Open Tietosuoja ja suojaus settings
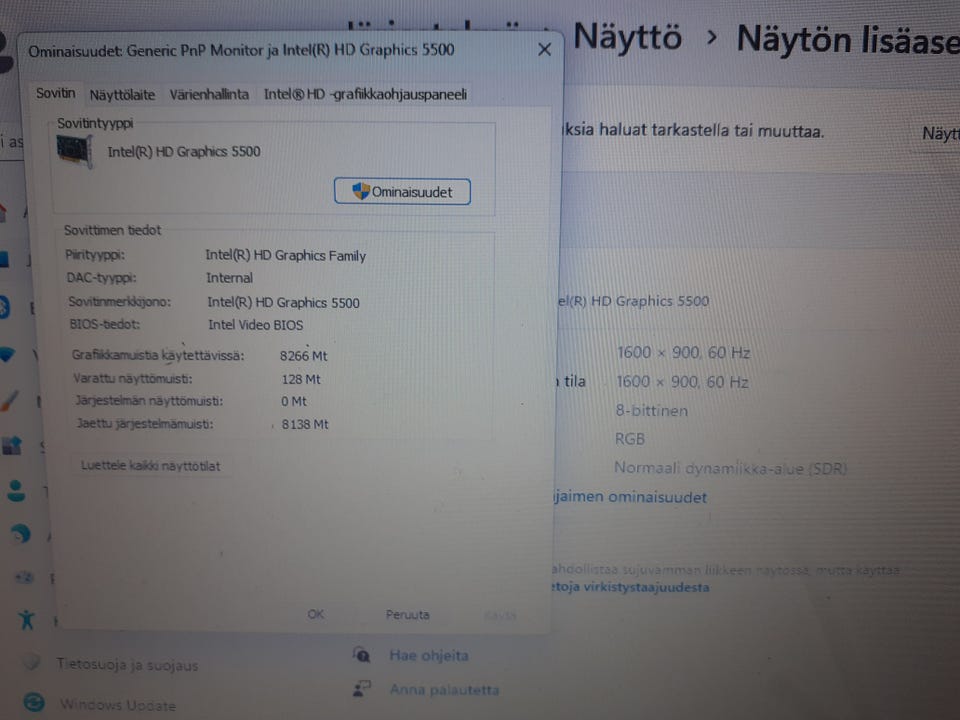The image size is (960, 720). click(x=127, y=665)
